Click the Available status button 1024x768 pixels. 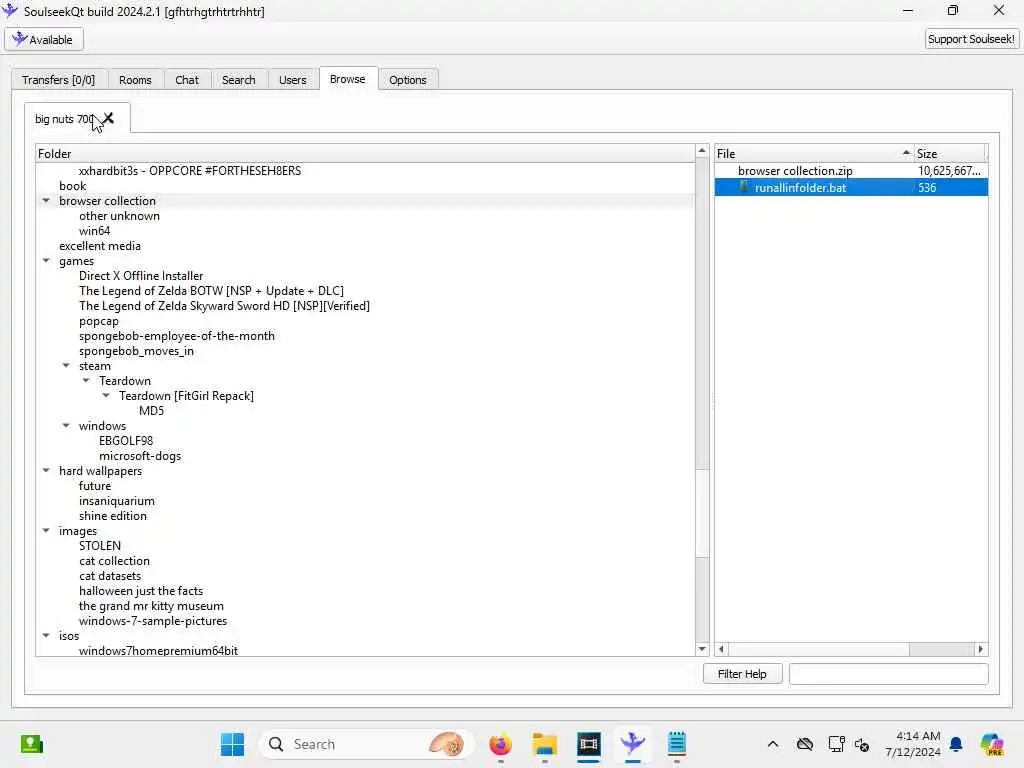44,39
